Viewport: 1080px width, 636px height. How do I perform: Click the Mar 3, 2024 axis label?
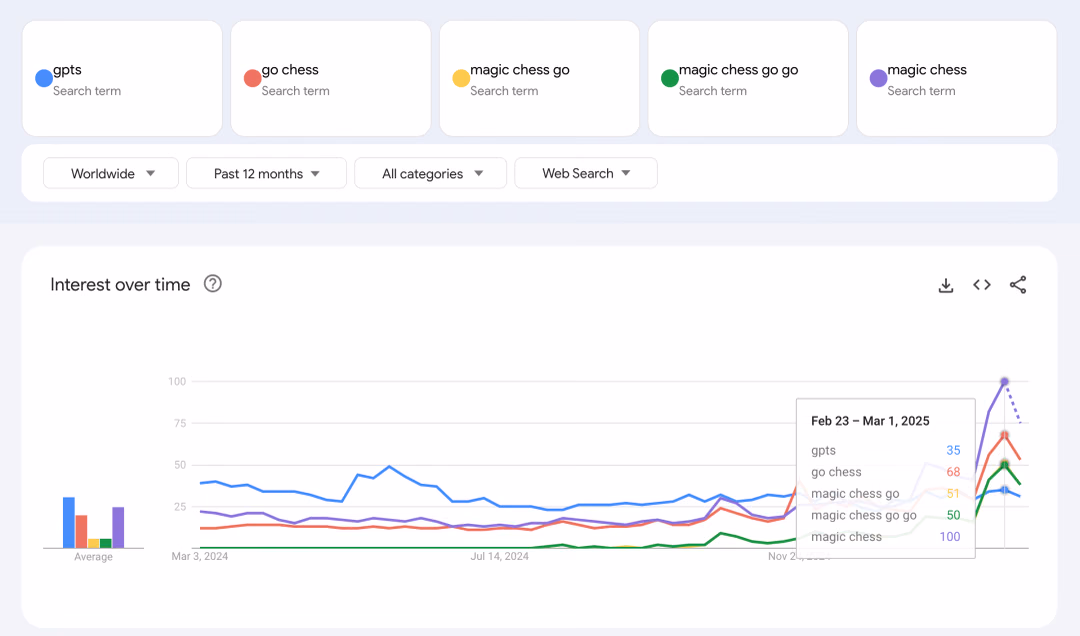(x=200, y=556)
